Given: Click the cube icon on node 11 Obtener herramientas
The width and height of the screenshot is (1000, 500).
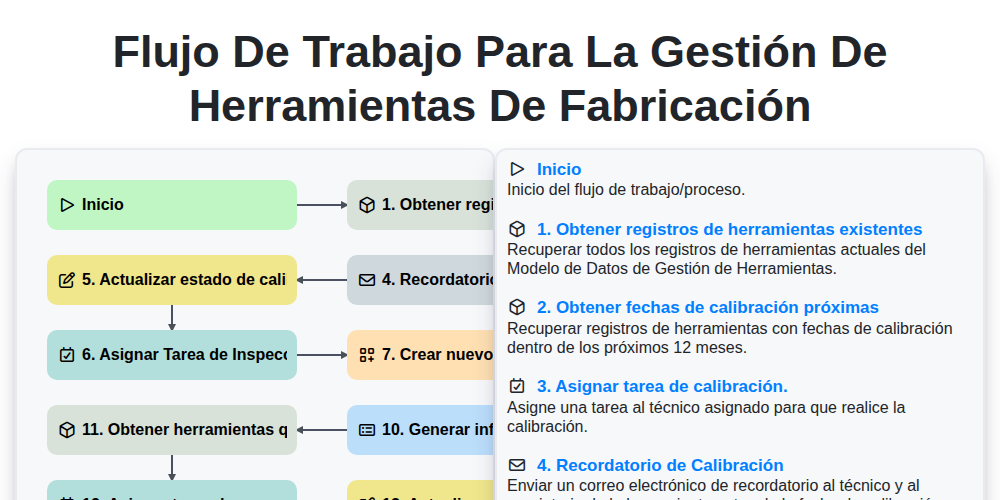Looking at the screenshot, I should pyautogui.click(x=67, y=430).
